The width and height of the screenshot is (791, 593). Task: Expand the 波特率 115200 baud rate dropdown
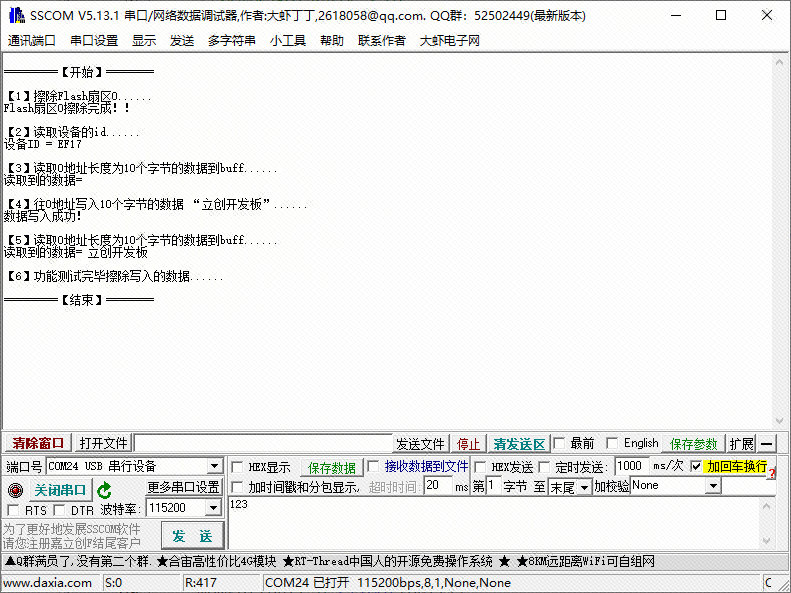(212, 509)
